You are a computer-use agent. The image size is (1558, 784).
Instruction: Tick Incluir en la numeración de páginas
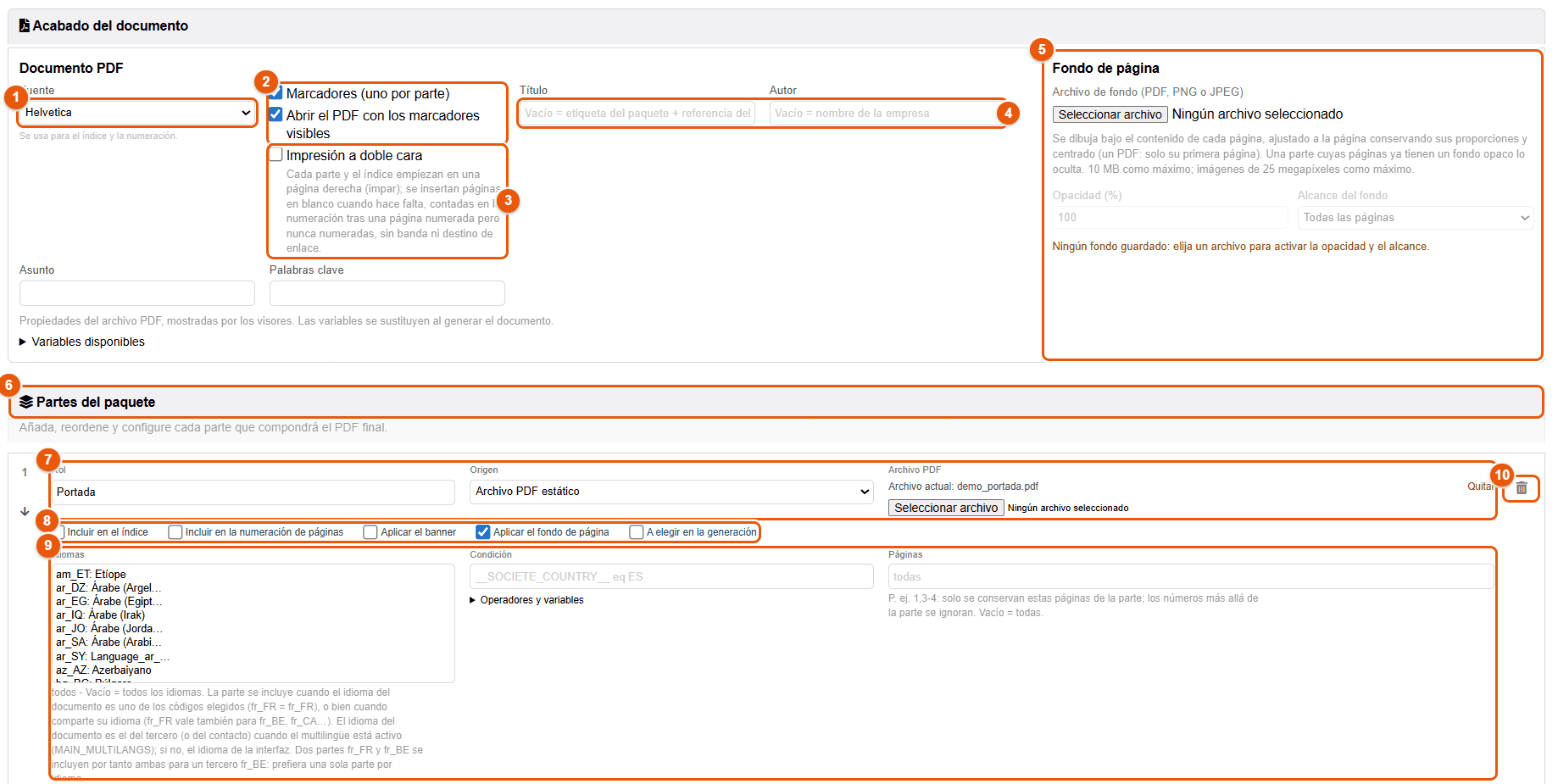175,532
